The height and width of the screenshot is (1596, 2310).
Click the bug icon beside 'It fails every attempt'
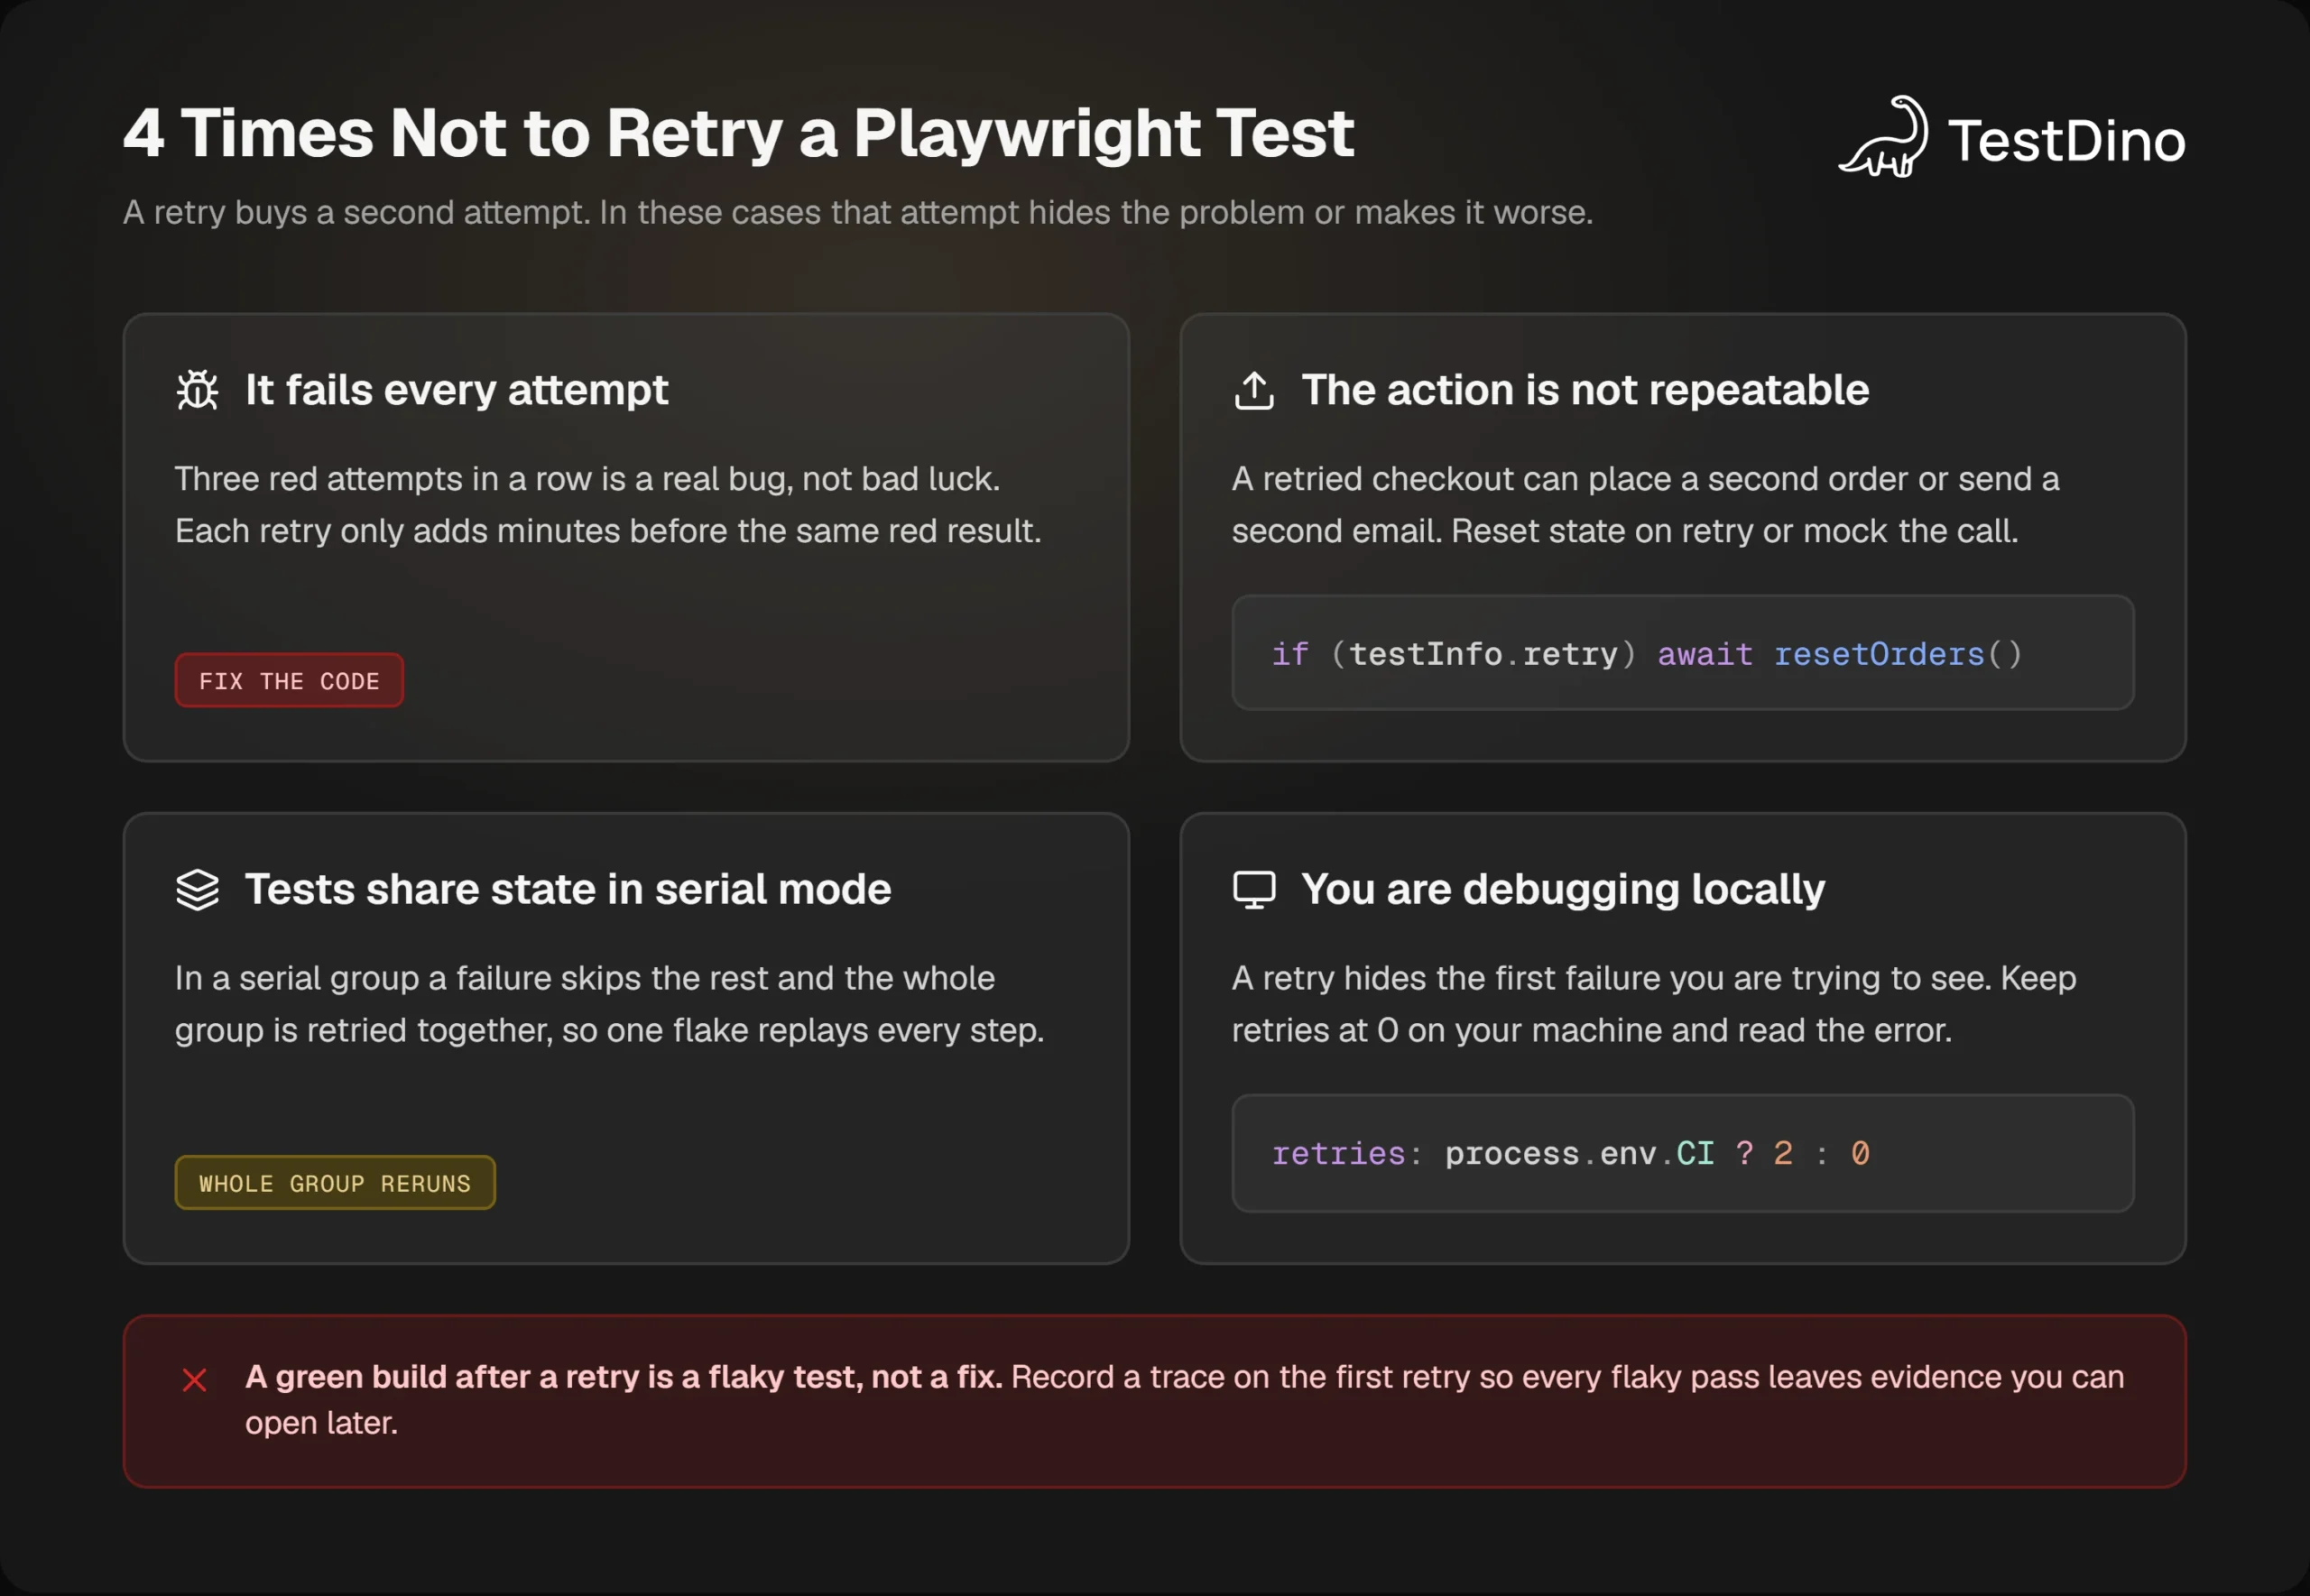point(197,390)
